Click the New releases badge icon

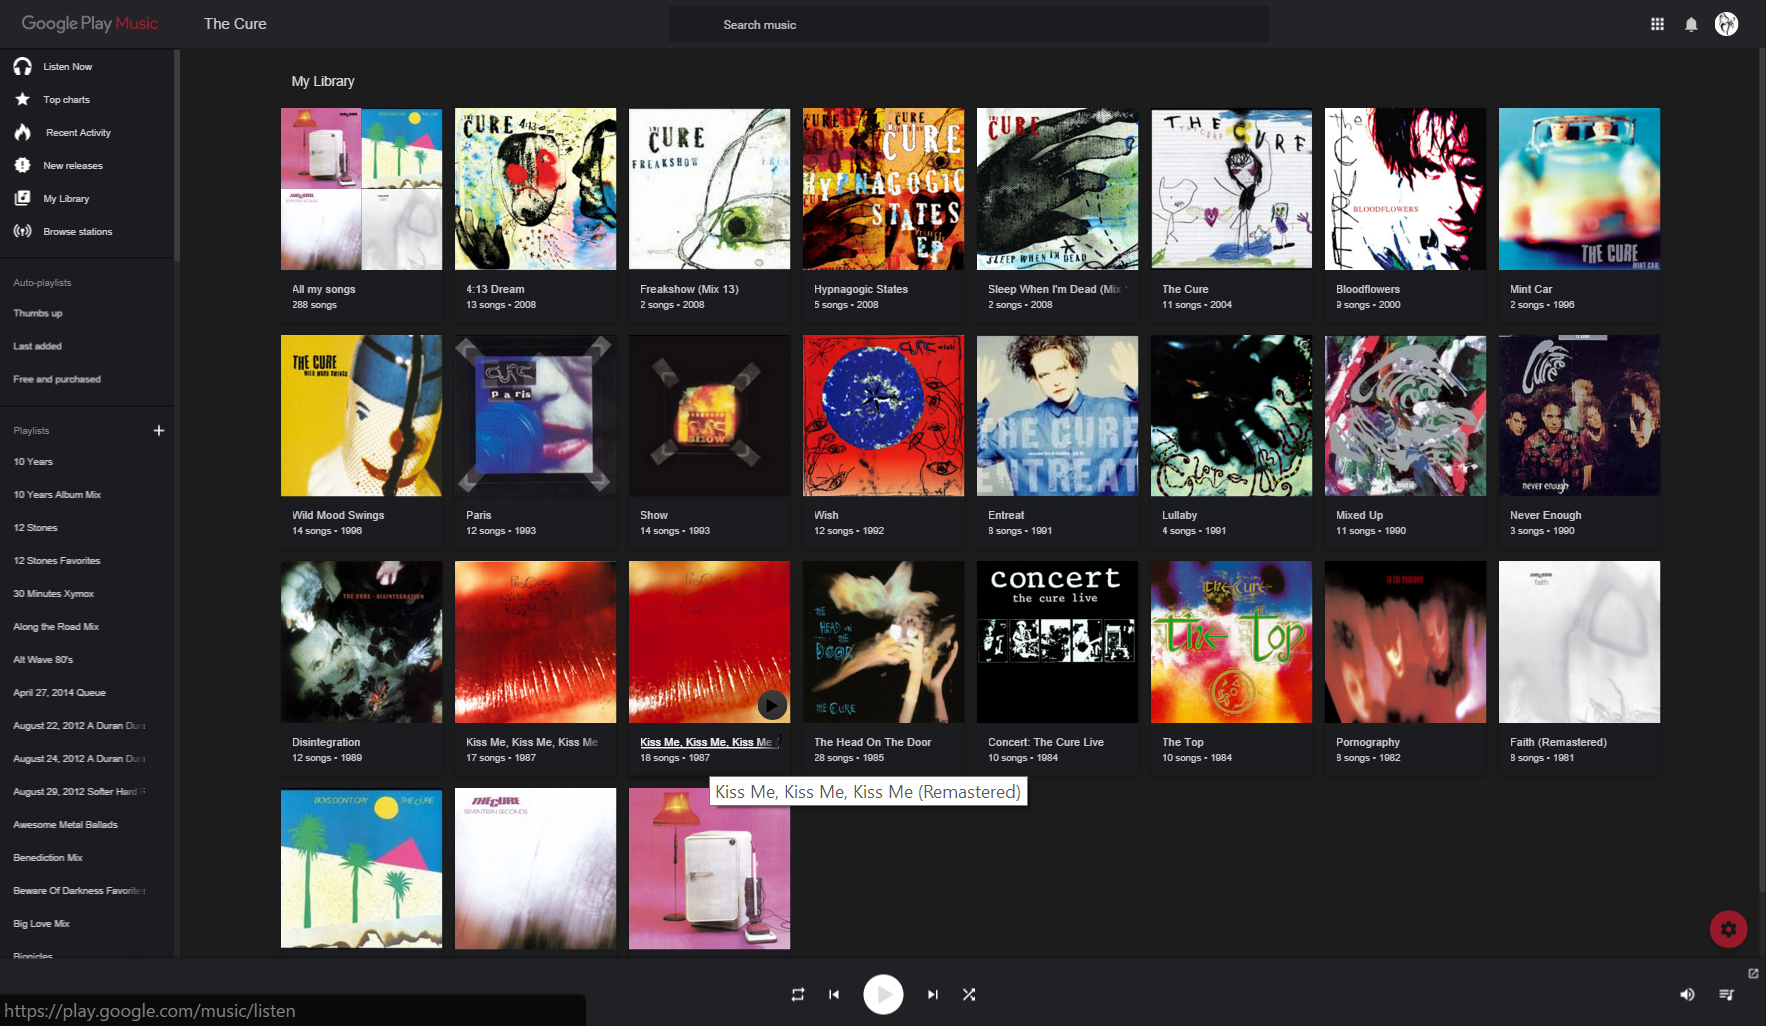[x=22, y=165]
